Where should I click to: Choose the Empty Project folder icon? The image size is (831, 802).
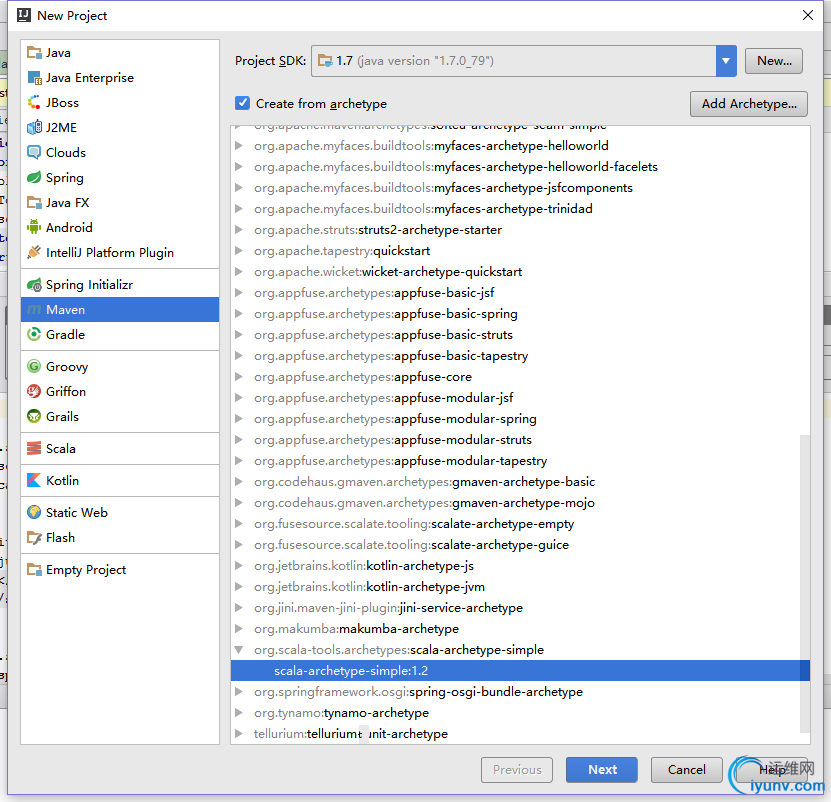34,569
